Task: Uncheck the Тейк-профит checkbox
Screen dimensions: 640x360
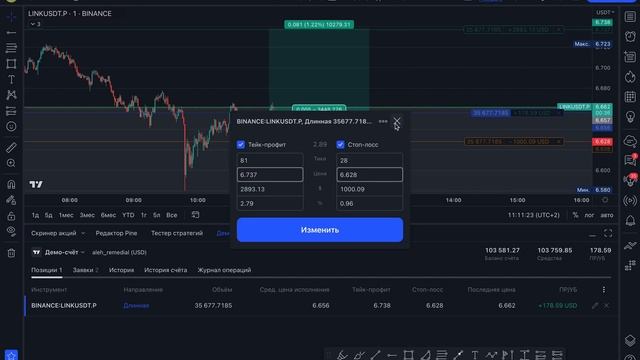Action: pos(241,144)
